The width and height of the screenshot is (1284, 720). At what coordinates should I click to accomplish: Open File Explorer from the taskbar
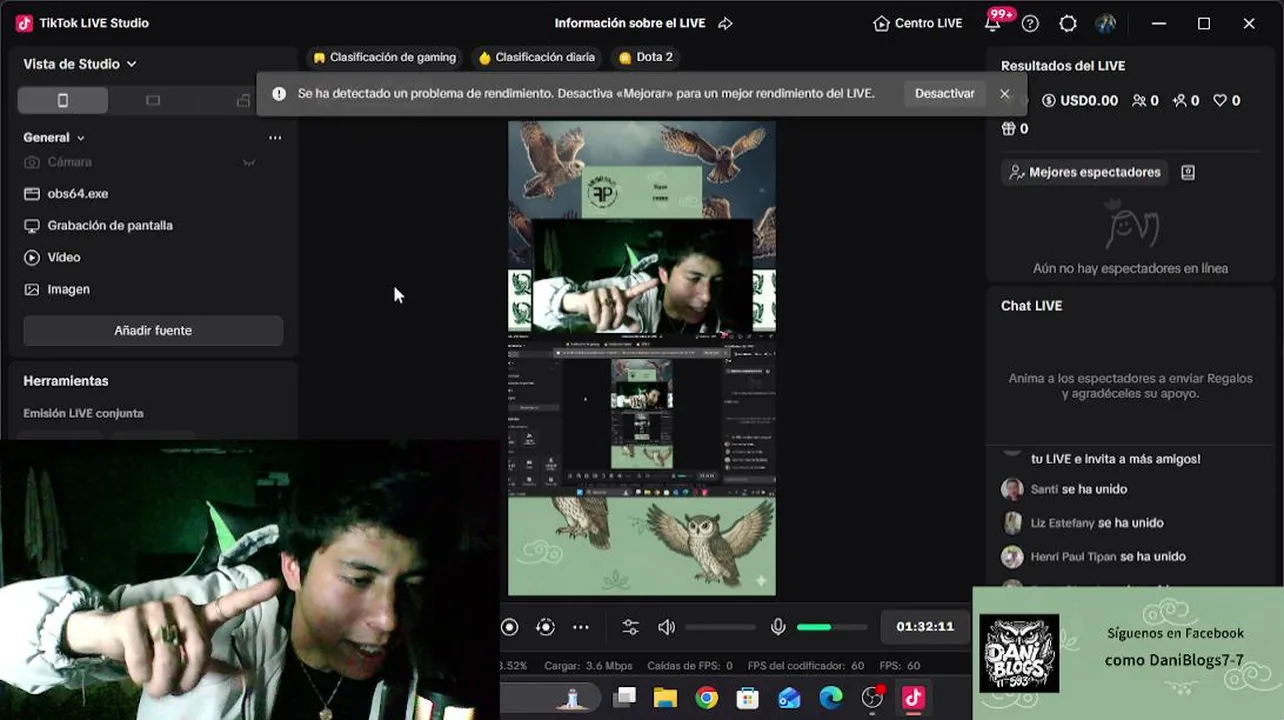pyautogui.click(x=665, y=698)
